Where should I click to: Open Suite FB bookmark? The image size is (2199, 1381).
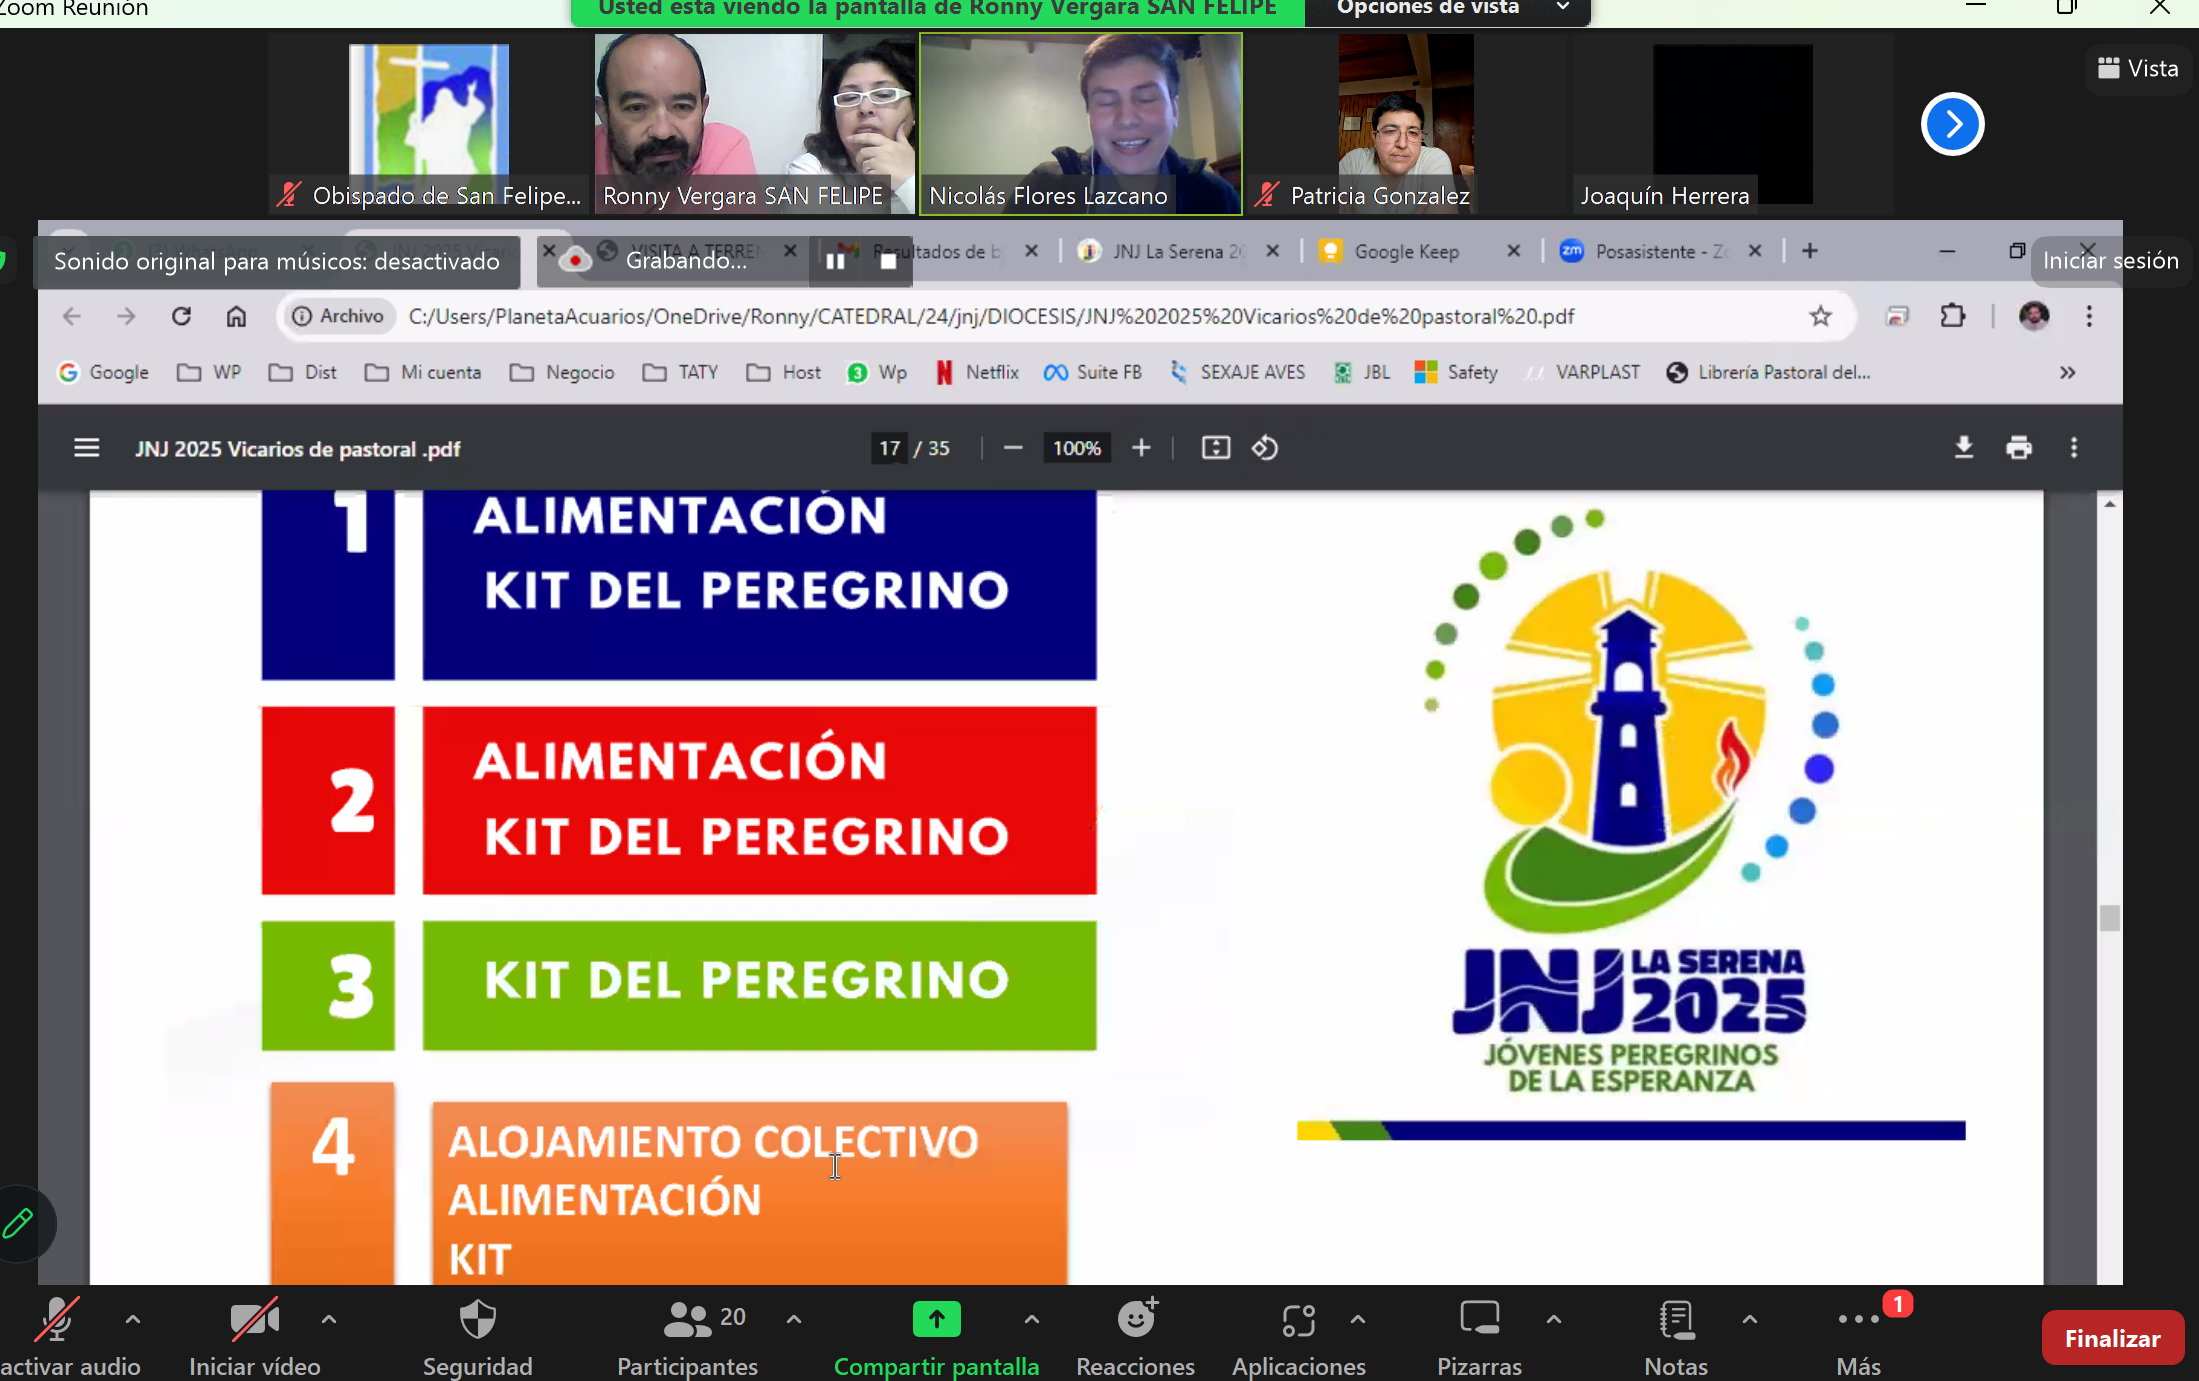(1092, 372)
